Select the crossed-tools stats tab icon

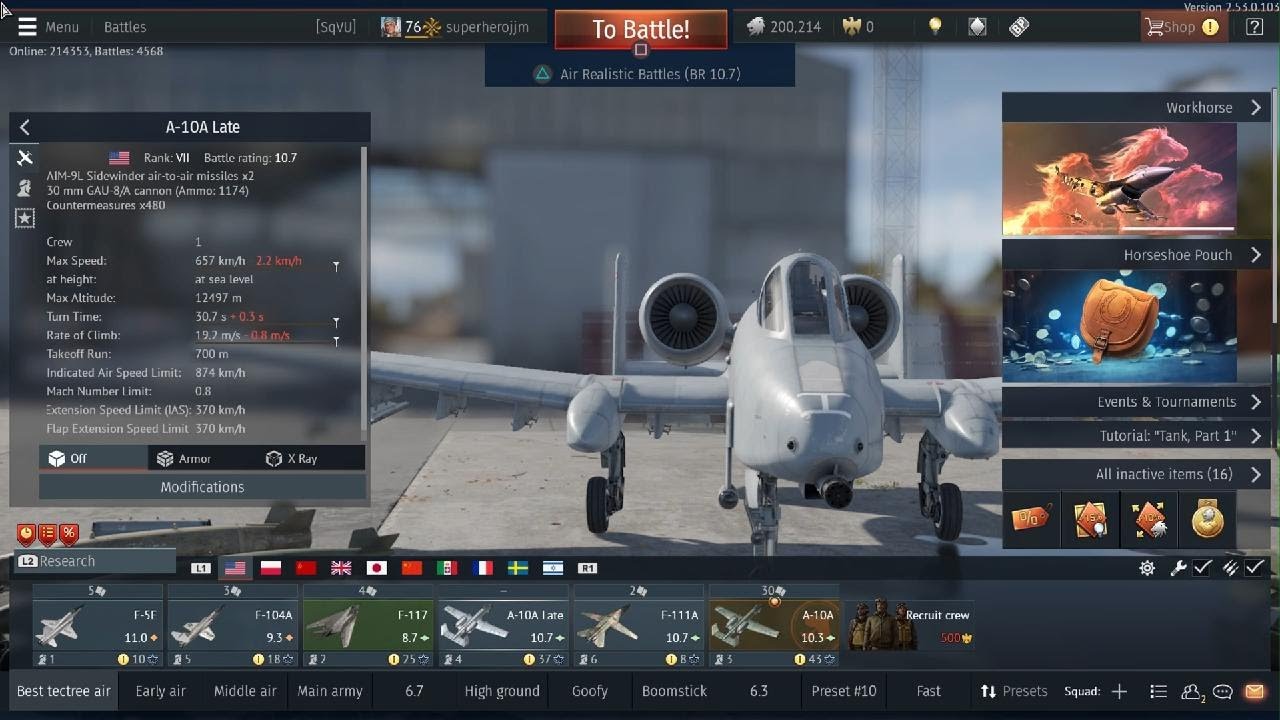coord(25,157)
